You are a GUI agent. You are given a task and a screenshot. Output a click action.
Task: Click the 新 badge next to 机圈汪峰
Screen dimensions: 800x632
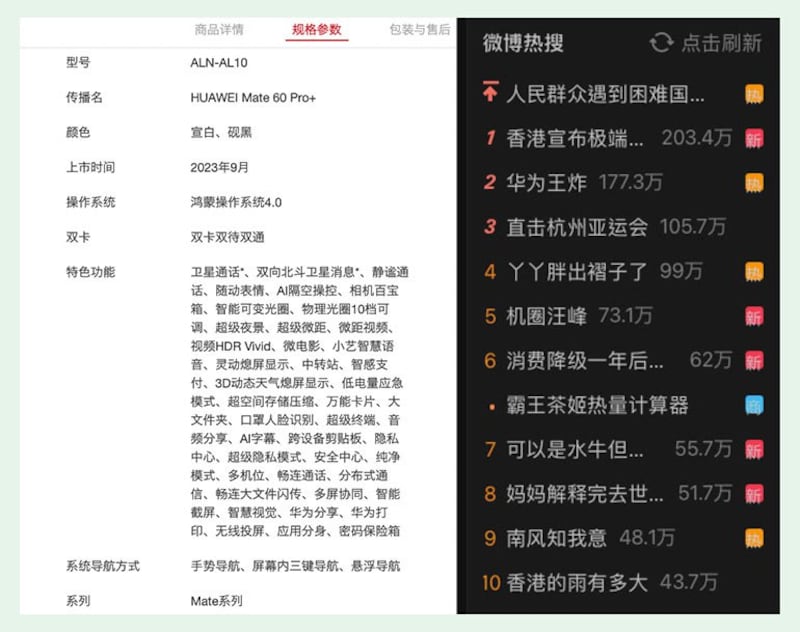pyautogui.click(x=755, y=315)
